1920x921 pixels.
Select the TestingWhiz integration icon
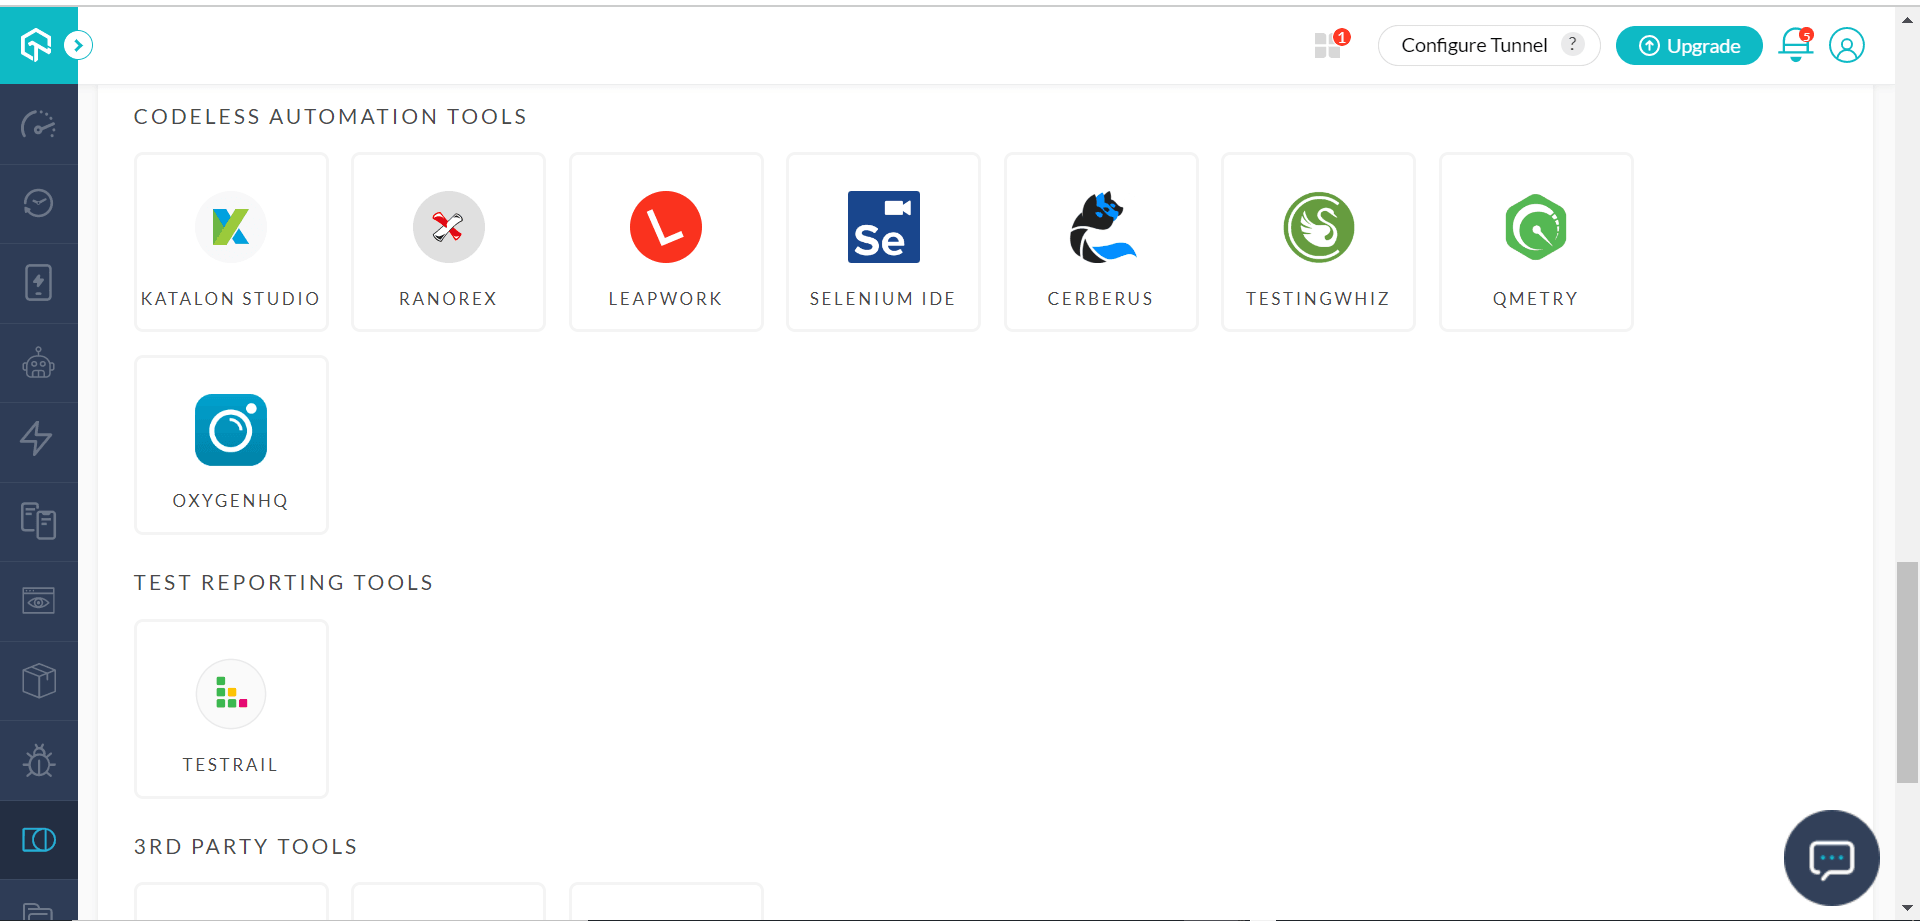[x=1318, y=228]
